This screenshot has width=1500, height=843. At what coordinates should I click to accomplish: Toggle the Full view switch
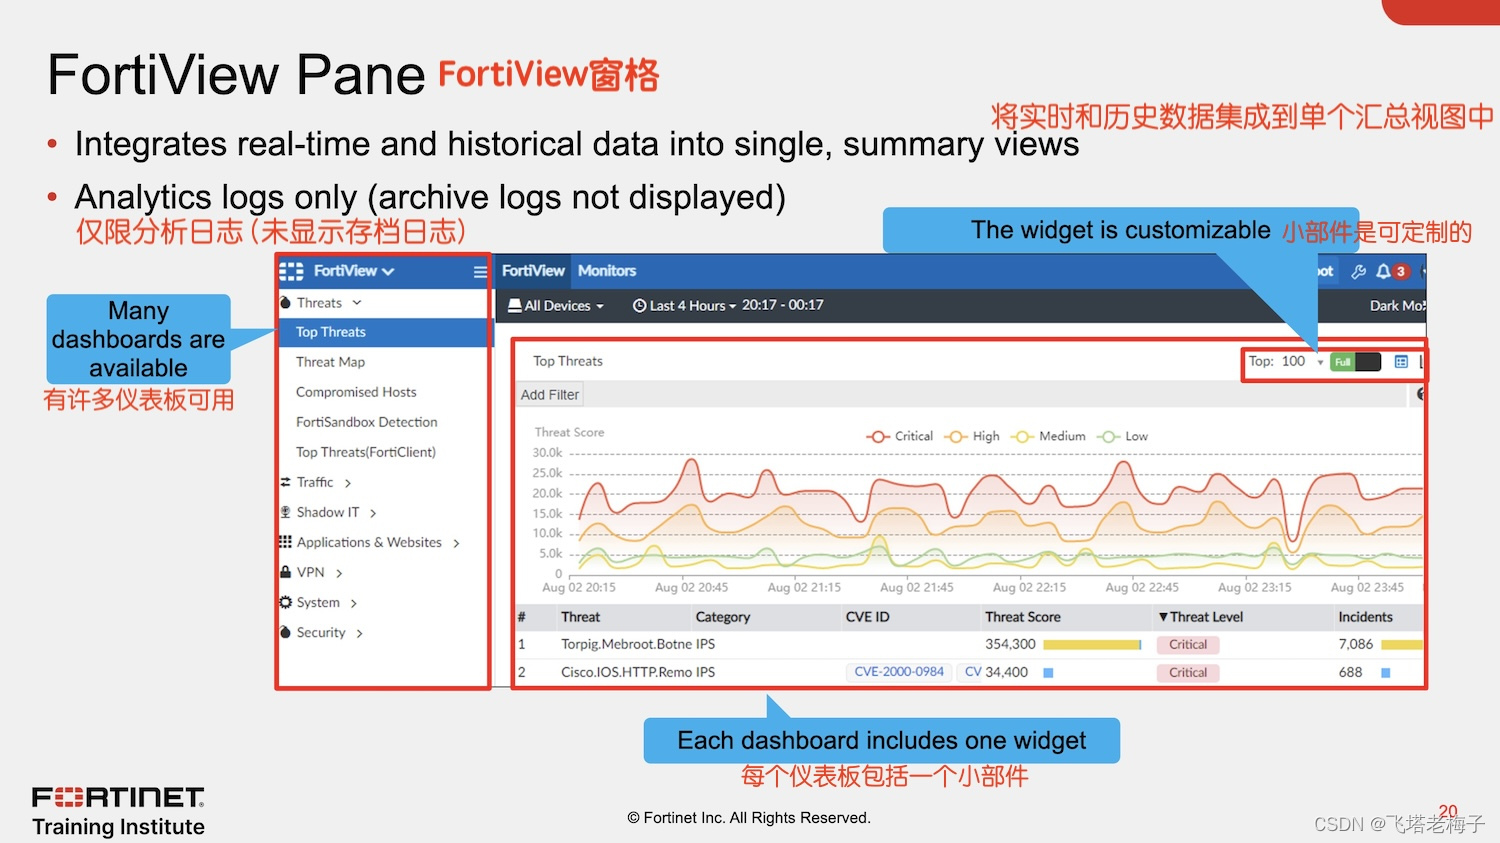(x=1355, y=362)
